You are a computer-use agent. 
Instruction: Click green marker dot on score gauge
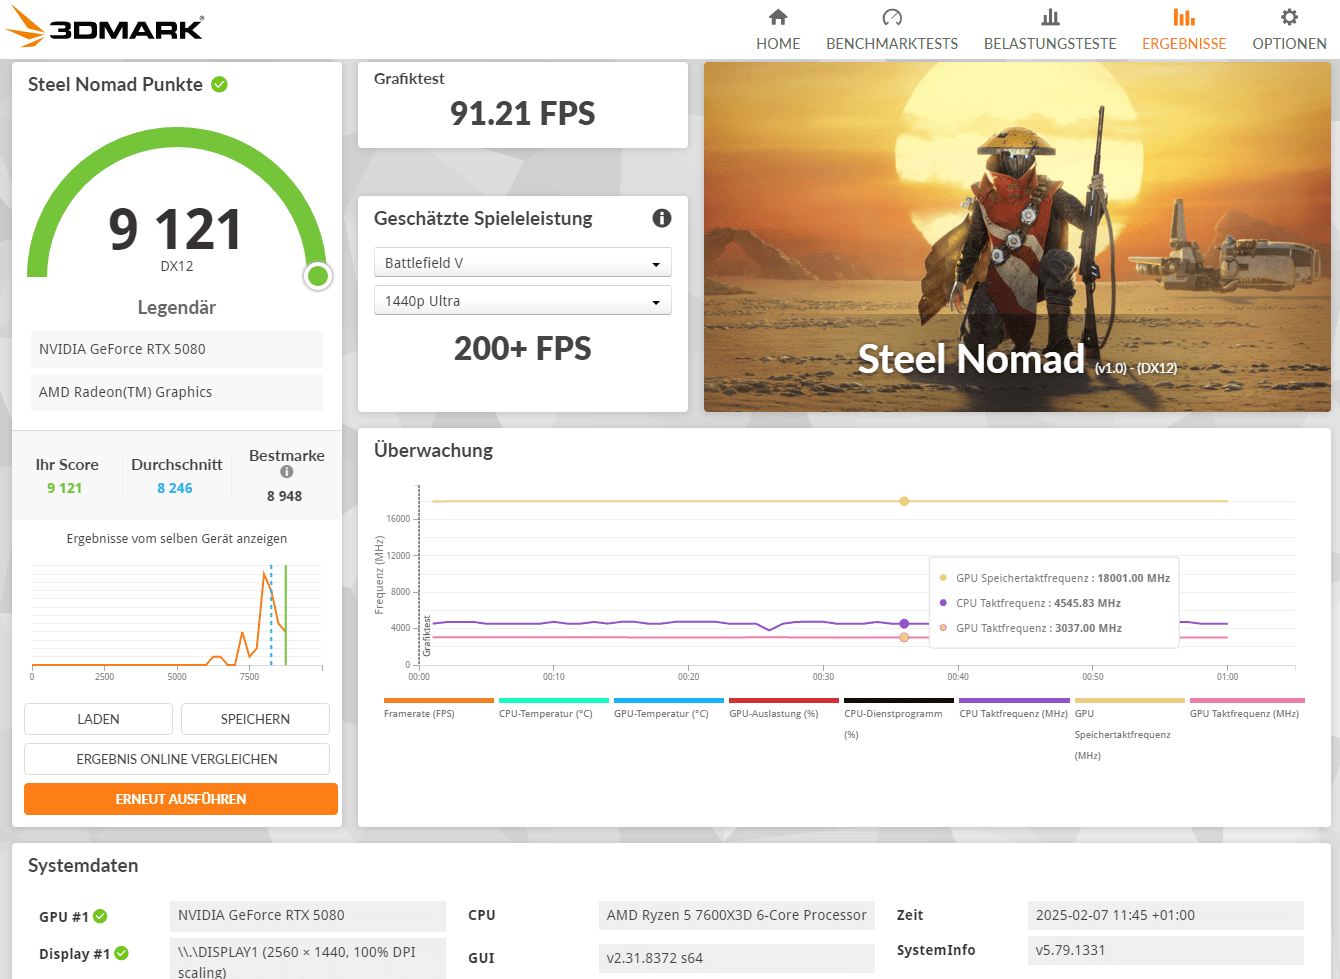click(318, 276)
